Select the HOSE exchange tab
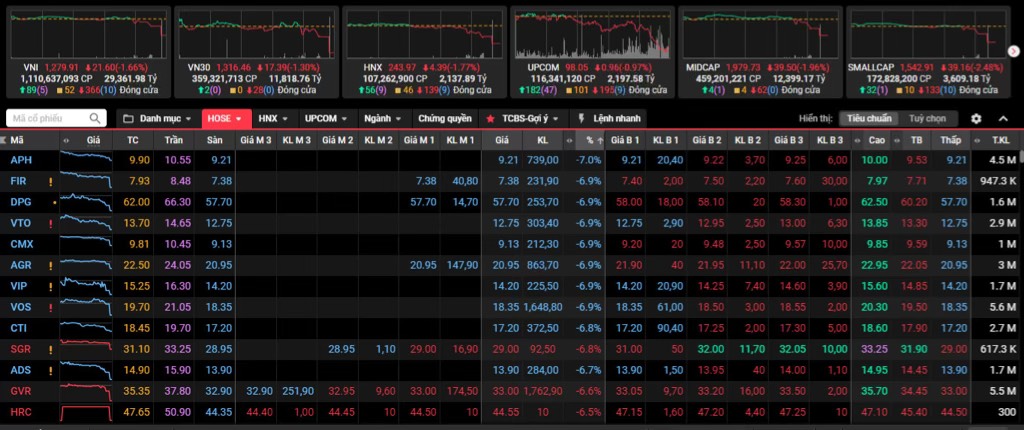The image size is (1024, 430). click(x=223, y=118)
